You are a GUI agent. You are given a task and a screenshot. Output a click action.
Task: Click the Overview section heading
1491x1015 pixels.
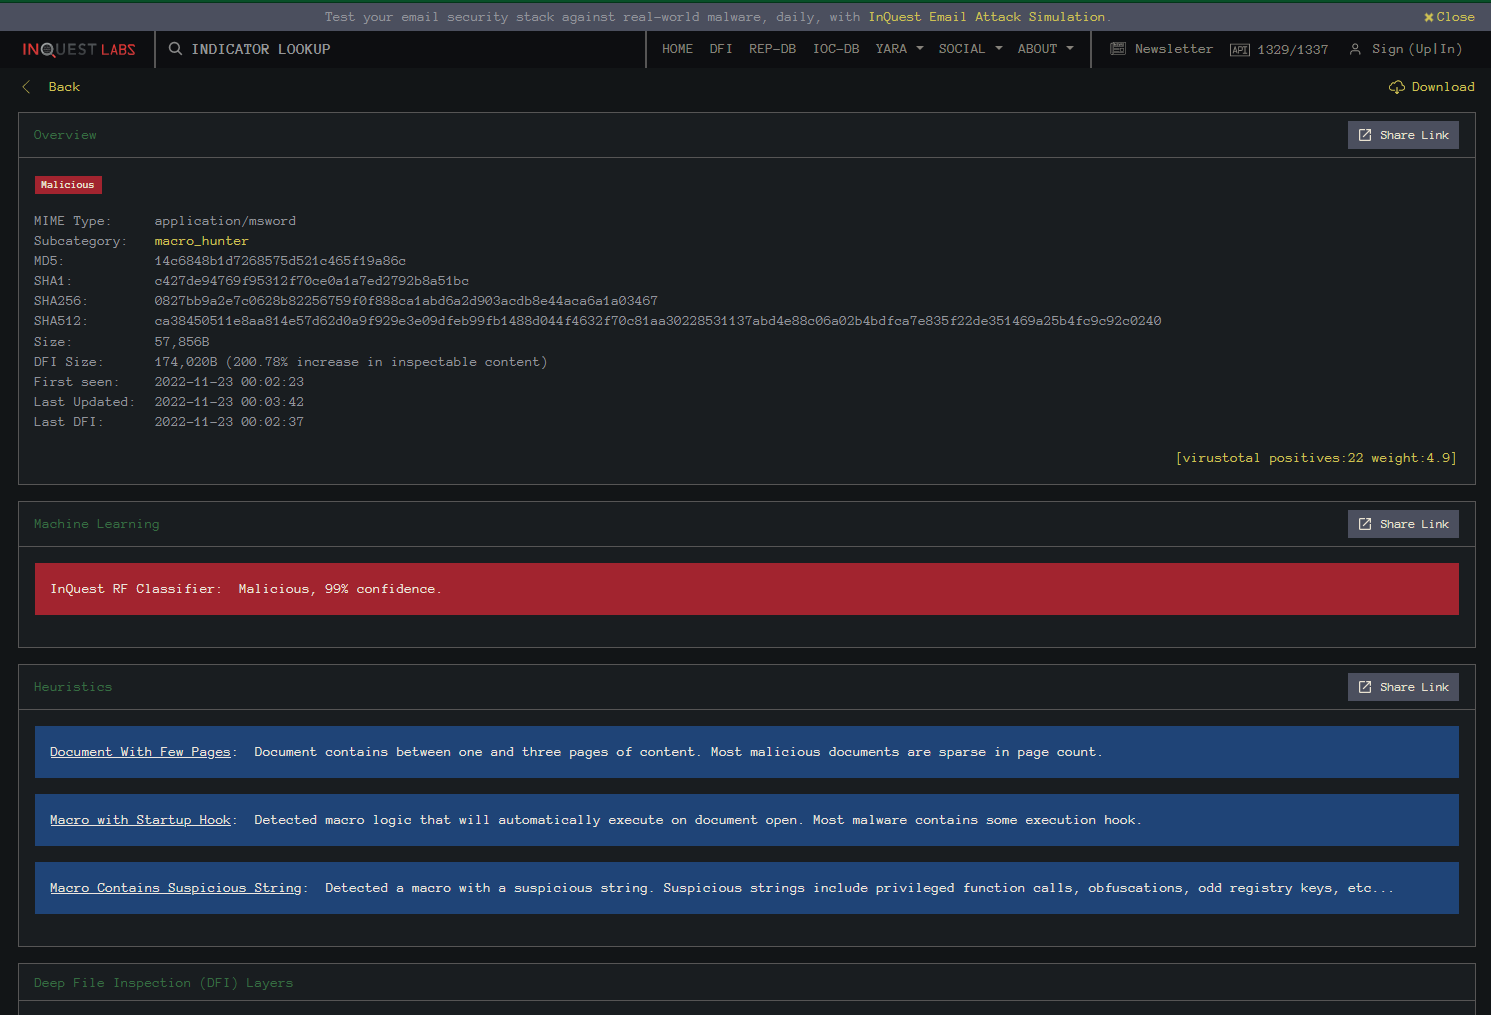pyautogui.click(x=65, y=135)
